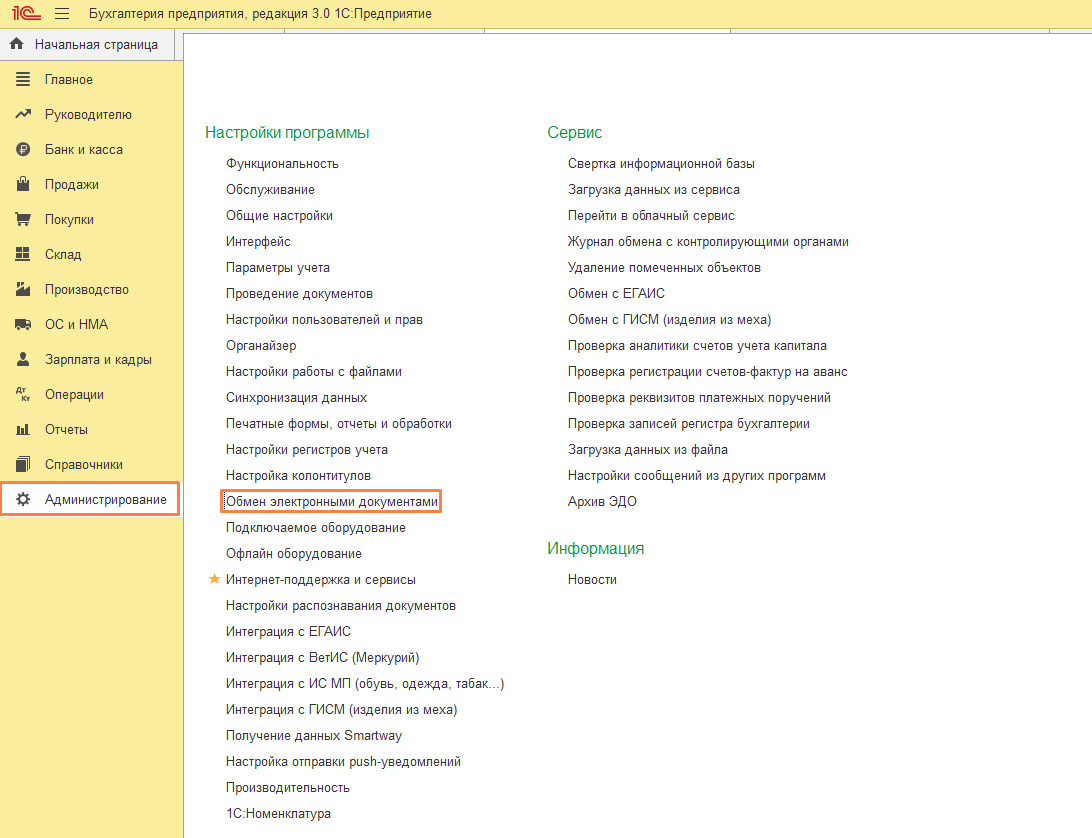Open Настройки работы с файлами
The width and height of the screenshot is (1092, 838).
tap(313, 372)
